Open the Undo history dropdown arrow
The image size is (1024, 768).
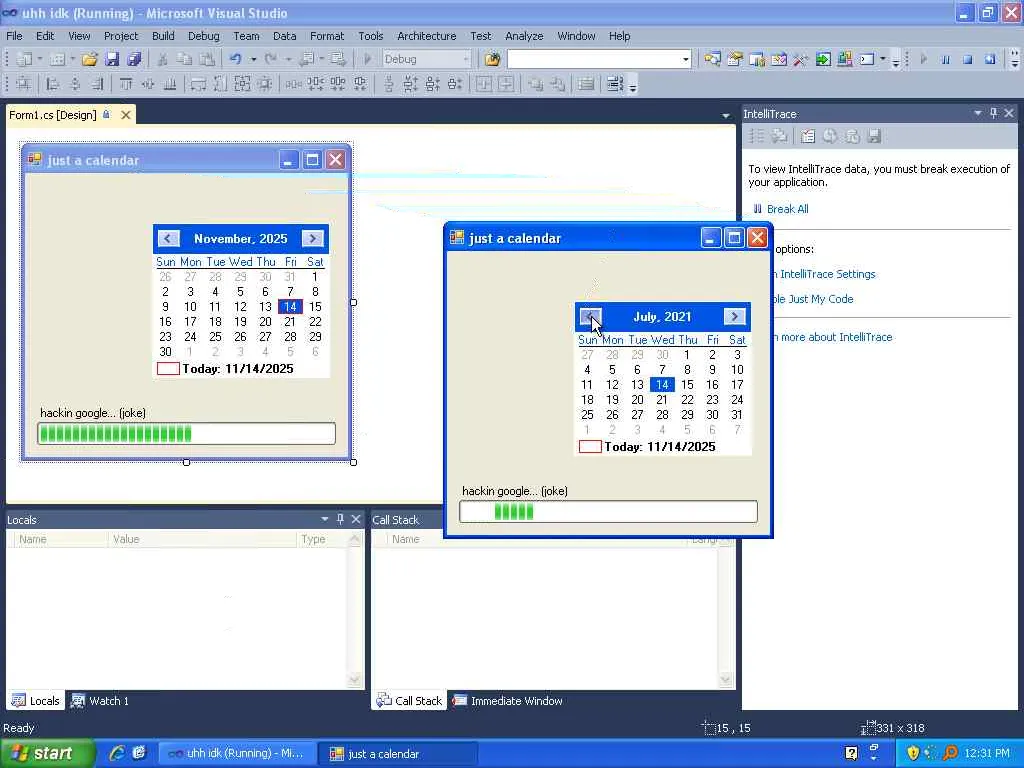pos(253,59)
